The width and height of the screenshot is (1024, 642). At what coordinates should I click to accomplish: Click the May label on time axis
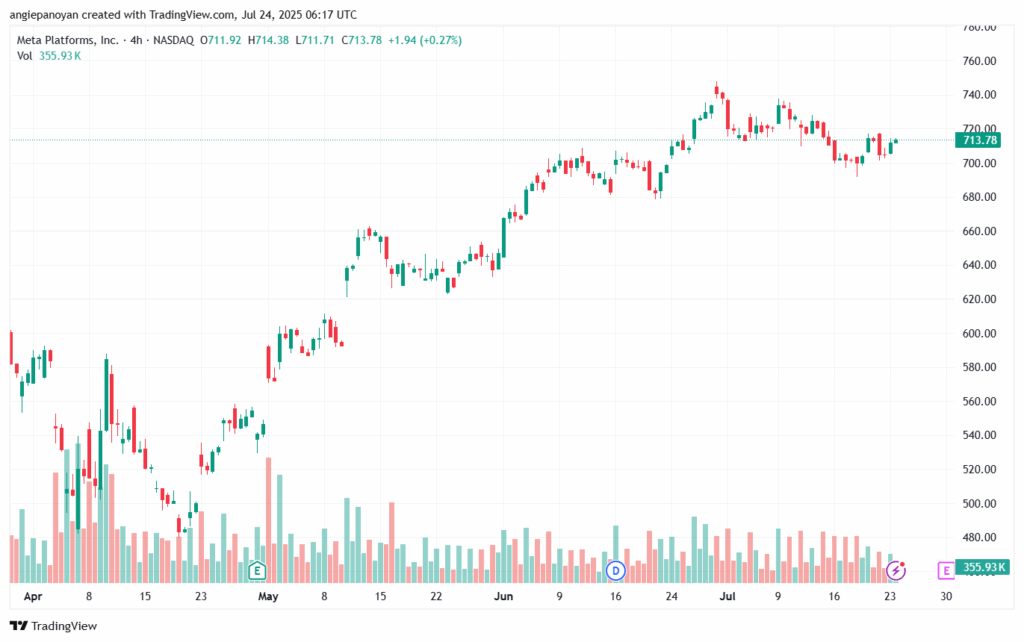[268, 596]
